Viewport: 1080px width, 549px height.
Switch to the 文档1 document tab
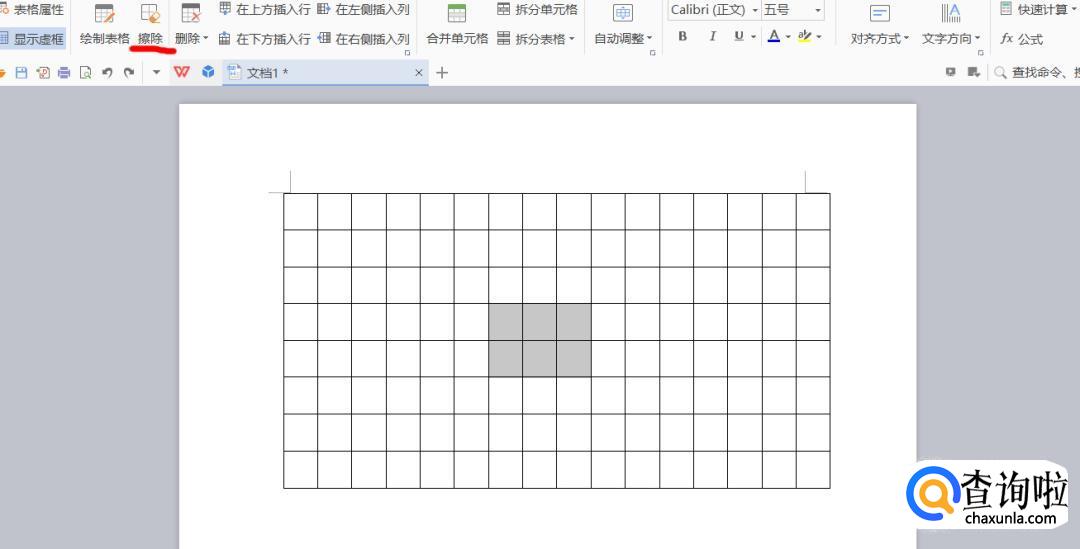[x=267, y=73]
